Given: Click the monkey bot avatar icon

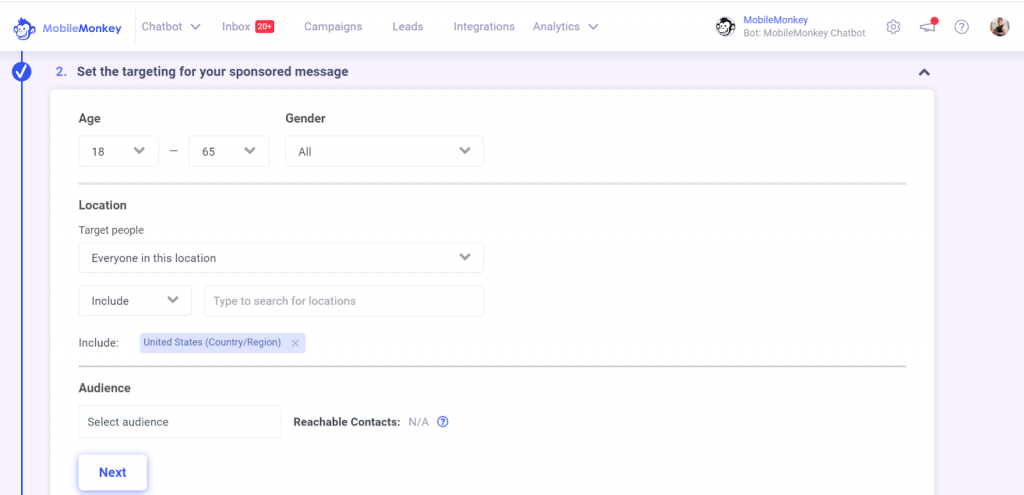Looking at the screenshot, I should point(726,27).
